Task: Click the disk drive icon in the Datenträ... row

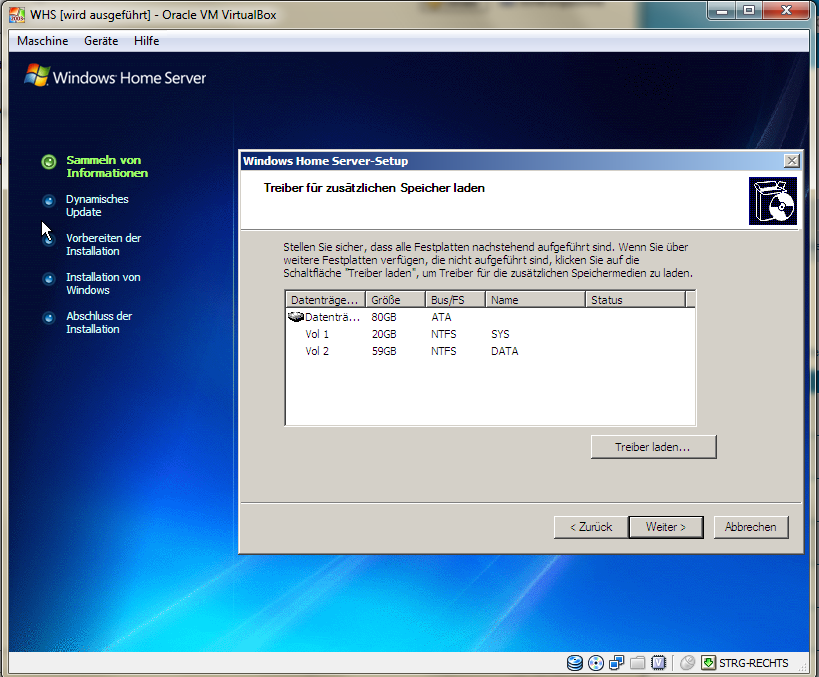Action: pyautogui.click(x=296, y=317)
